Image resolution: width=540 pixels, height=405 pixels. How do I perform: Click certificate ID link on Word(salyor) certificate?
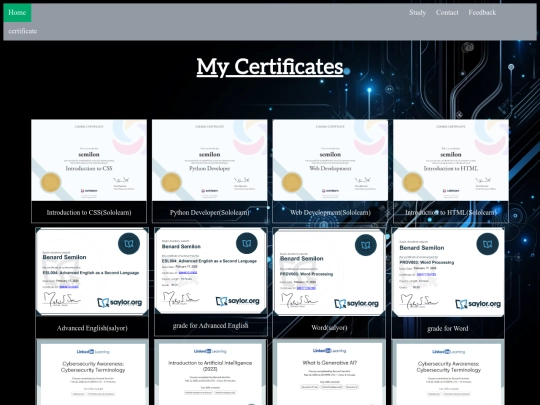(x=306, y=288)
